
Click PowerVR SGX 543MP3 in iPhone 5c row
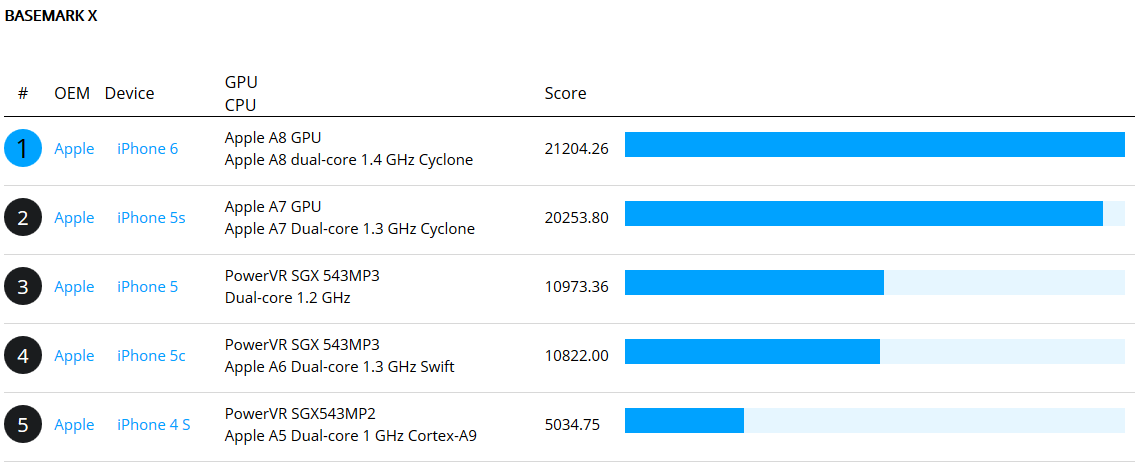302,344
